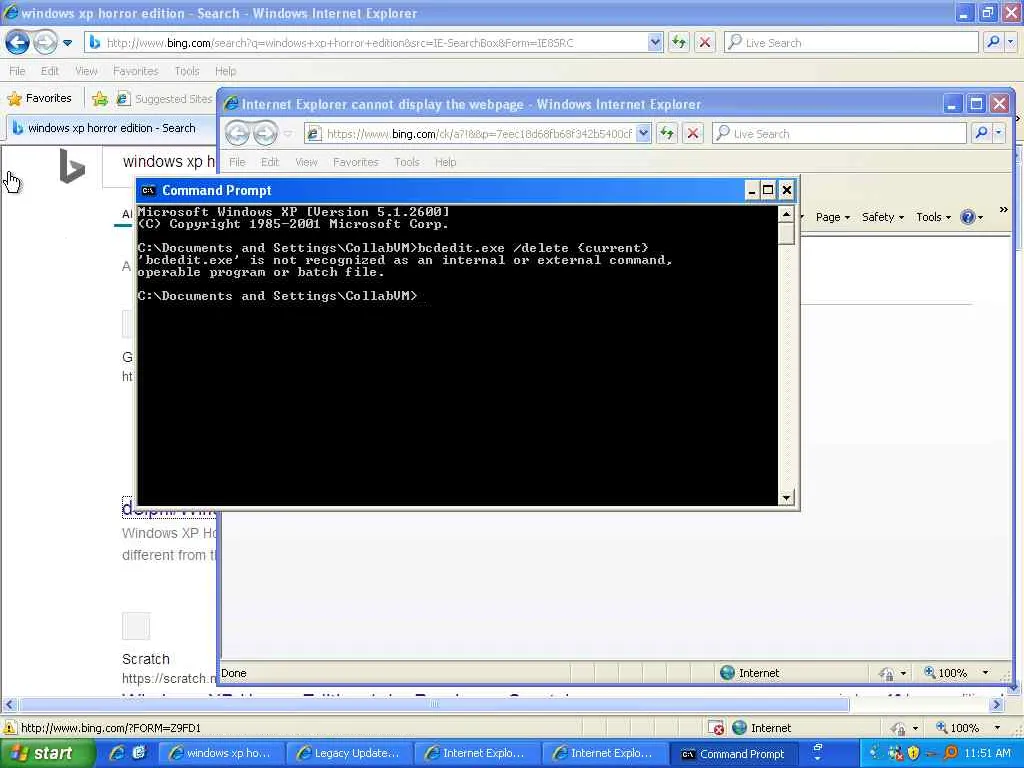Screen dimensions: 1024x768
Task: Open the Page command bar dropdown
Action: 833,217
